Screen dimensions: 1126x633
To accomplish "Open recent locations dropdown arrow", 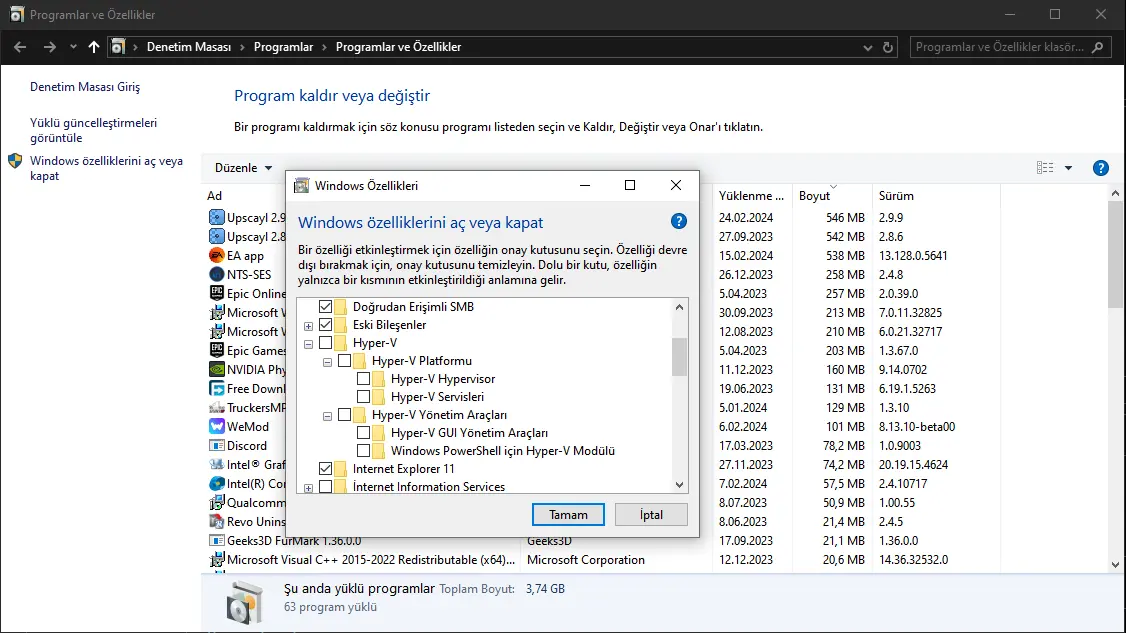I will 73,47.
